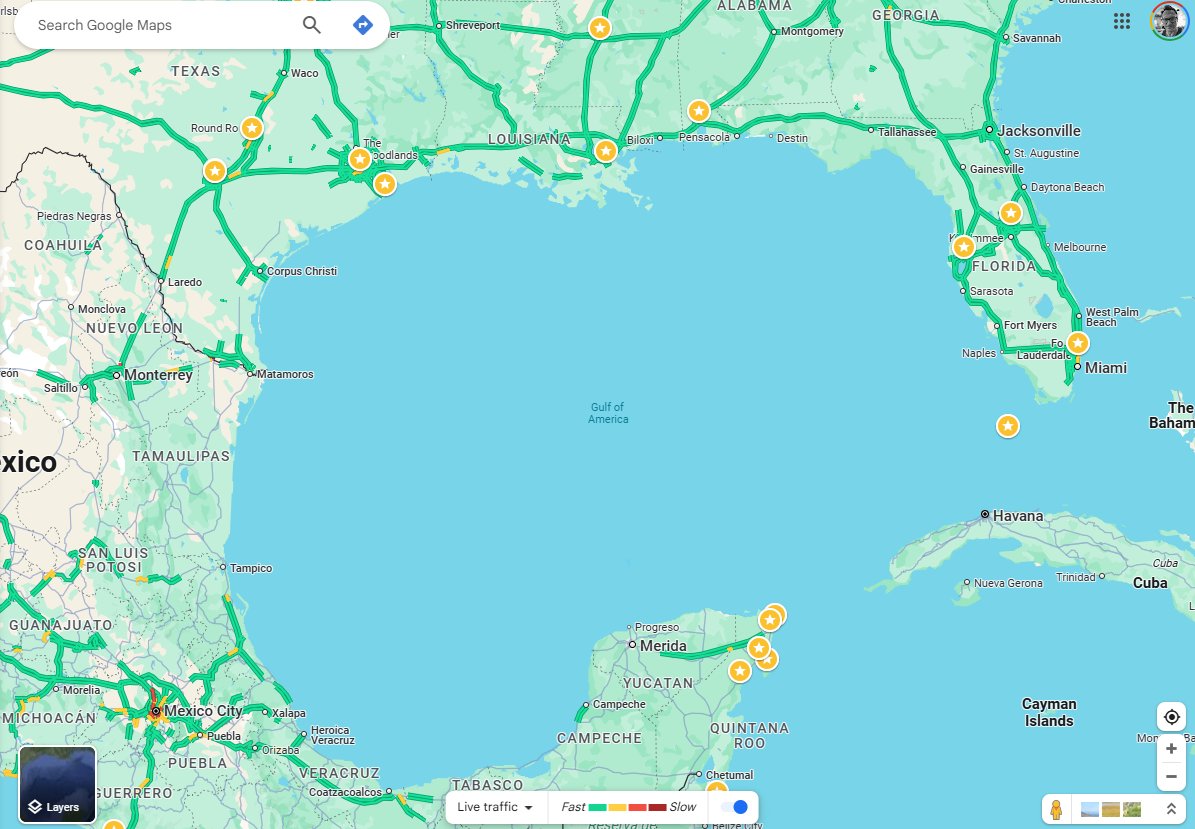Screen dimensions: 1195x829
Task: Zoom in with the plus button
Action: 1171,748
